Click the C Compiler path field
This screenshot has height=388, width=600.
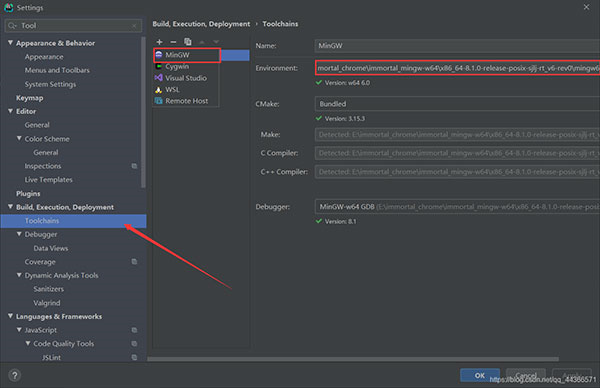coord(457,153)
